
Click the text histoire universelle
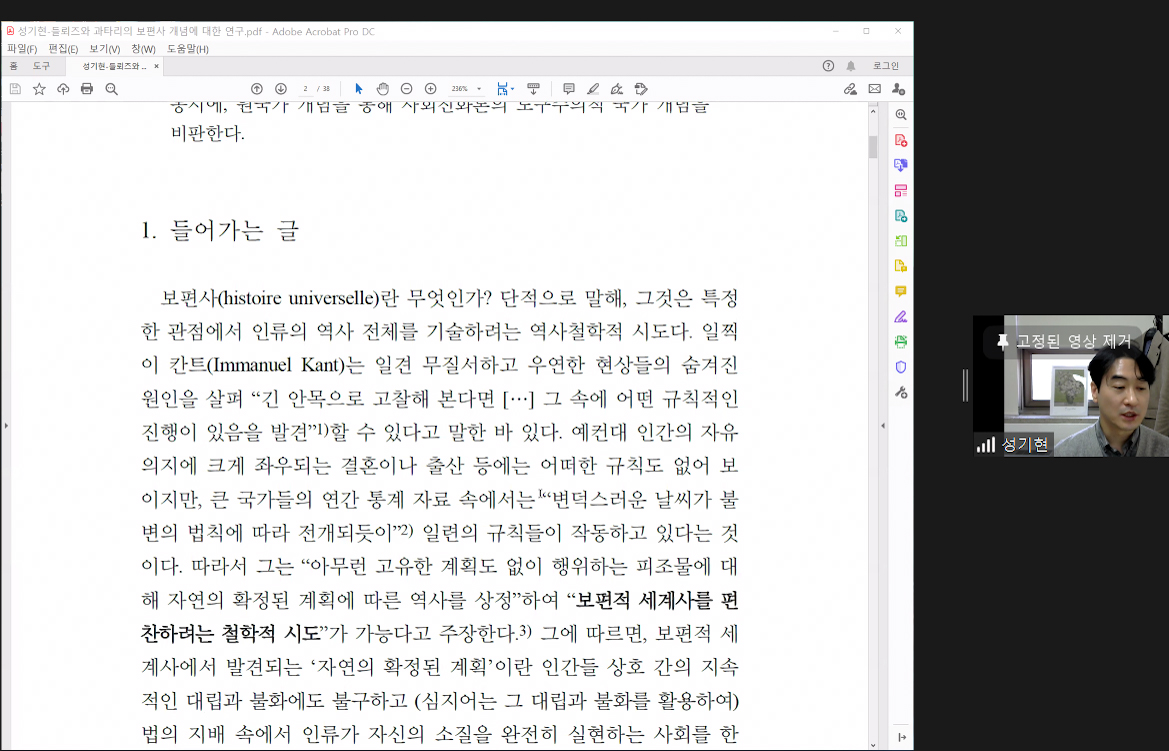point(300,298)
